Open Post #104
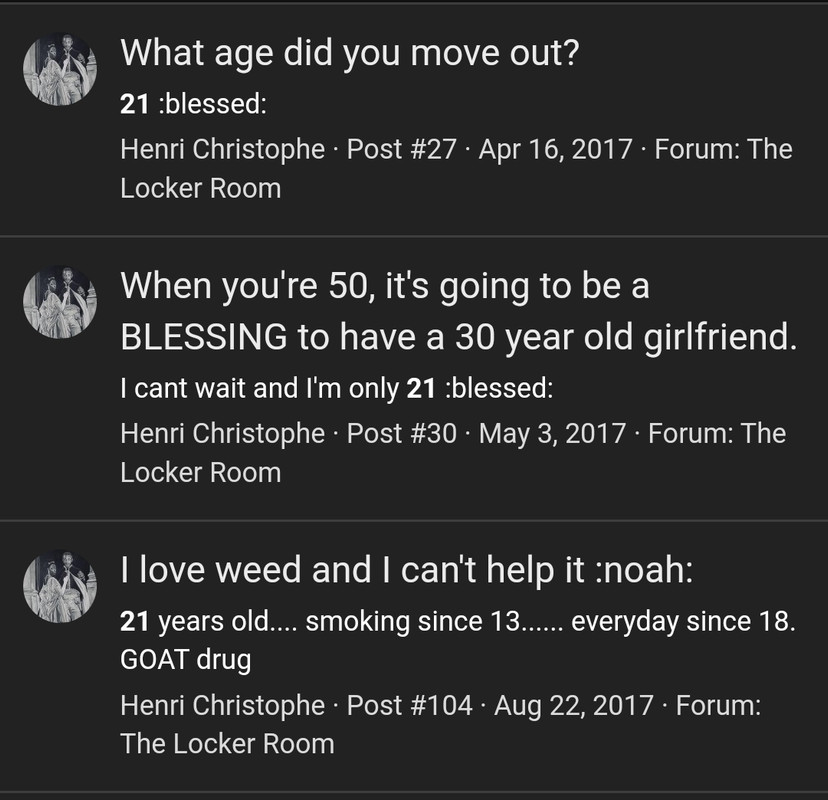 [409, 706]
